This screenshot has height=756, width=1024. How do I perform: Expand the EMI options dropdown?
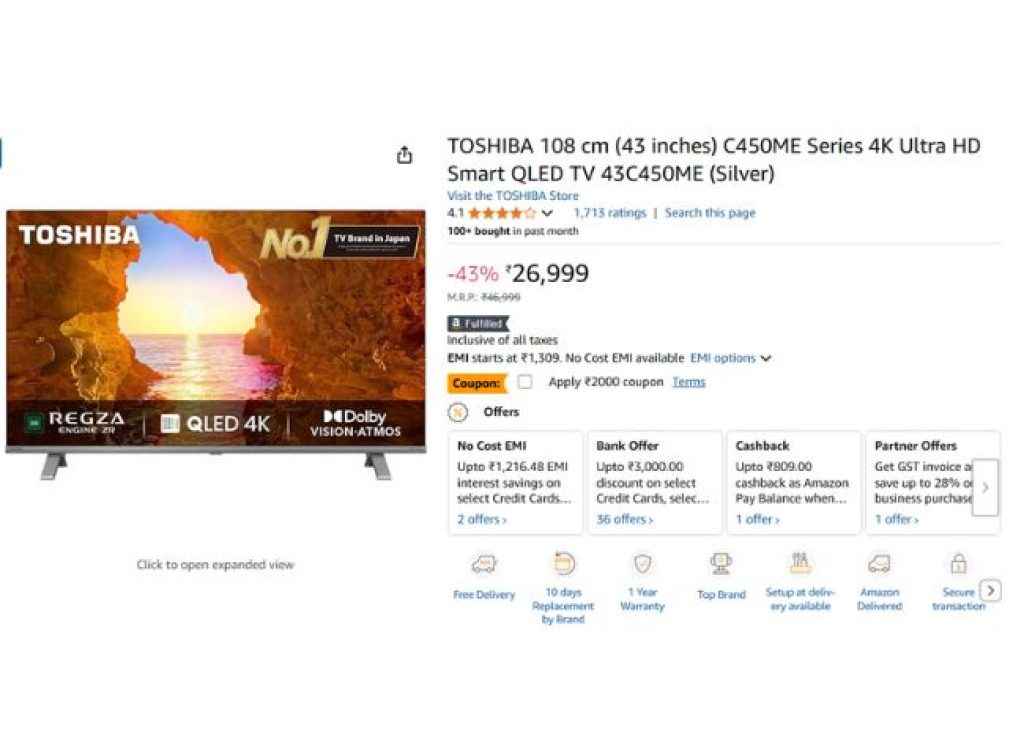coord(731,358)
